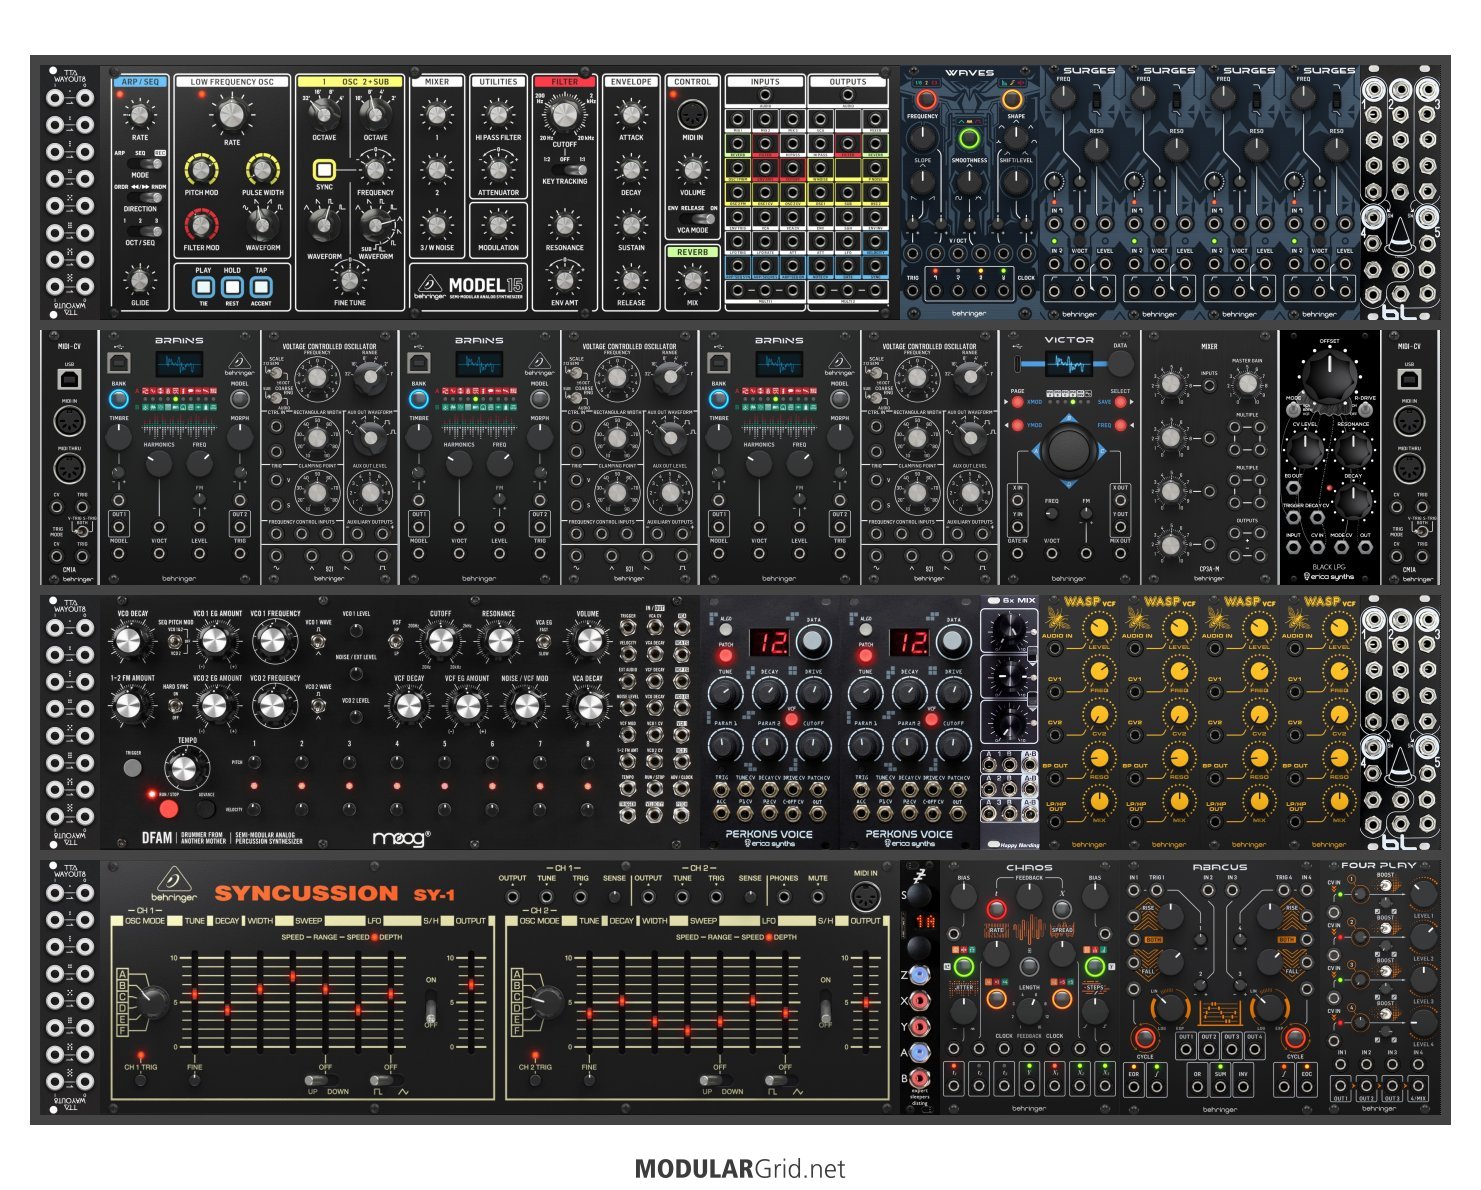Click the green SMOOTHNESS button on Waves
This screenshot has width=1481, height=1190.
tap(968, 139)
